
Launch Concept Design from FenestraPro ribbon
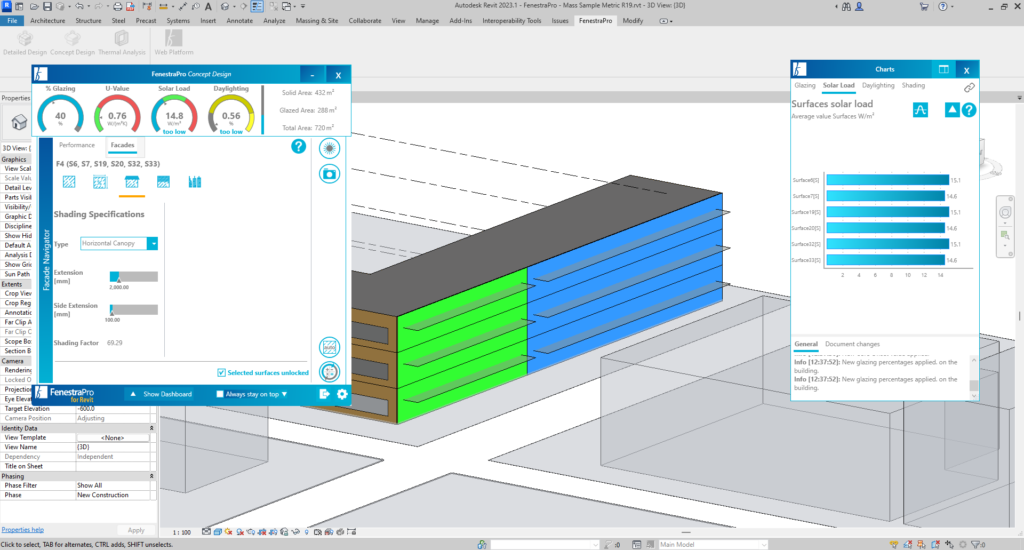coord(72,43)
